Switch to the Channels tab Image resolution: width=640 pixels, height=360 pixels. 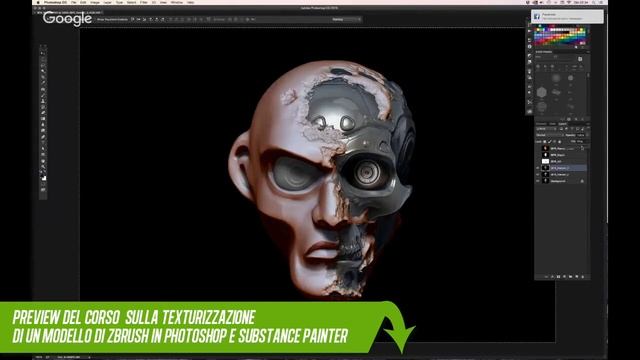point(541,124)
